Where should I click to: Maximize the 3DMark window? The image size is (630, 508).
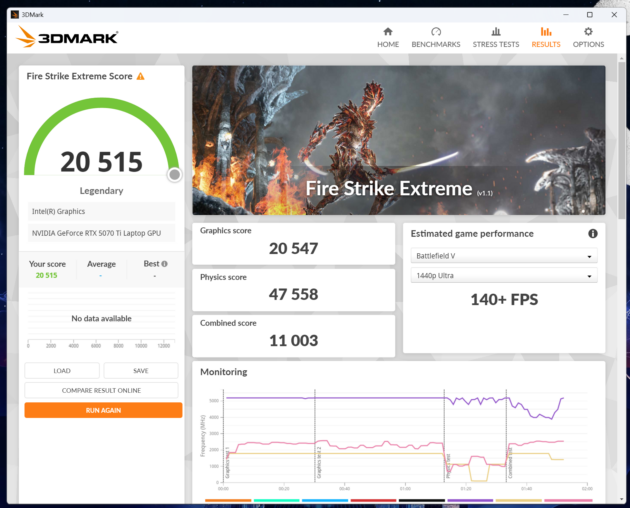tap(589, 14)
